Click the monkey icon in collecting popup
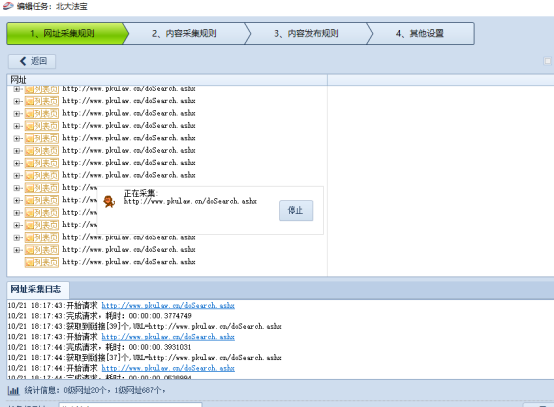Screen dimensions: 554x407 click(x=109, y=202)
